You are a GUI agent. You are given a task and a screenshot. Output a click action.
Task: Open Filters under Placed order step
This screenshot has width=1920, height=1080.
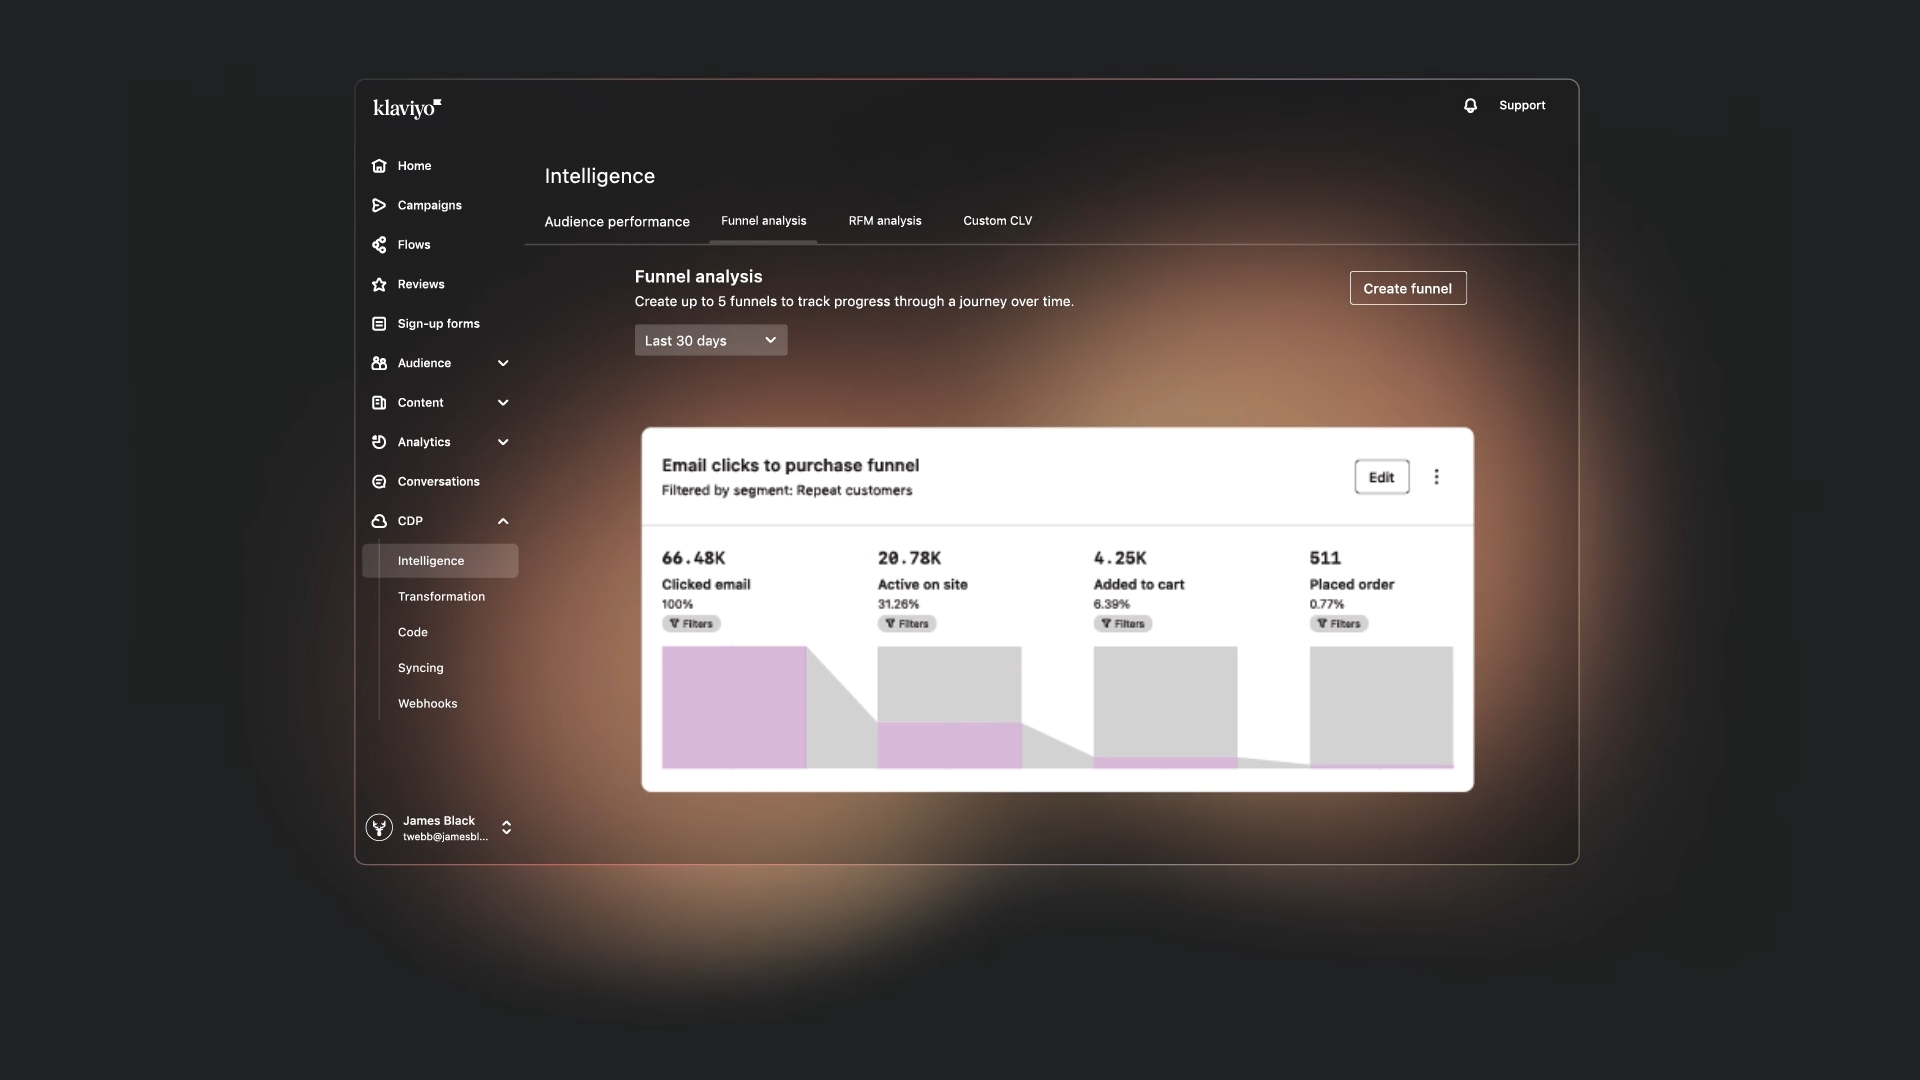[1339, 624]
